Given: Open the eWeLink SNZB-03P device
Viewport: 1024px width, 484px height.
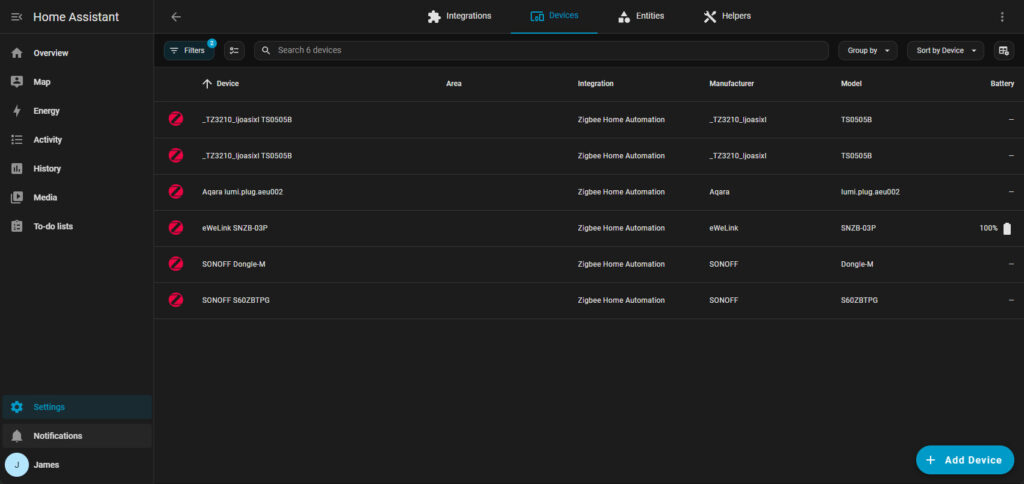Looking at the screenshot, I should click(x=235, y=228).
